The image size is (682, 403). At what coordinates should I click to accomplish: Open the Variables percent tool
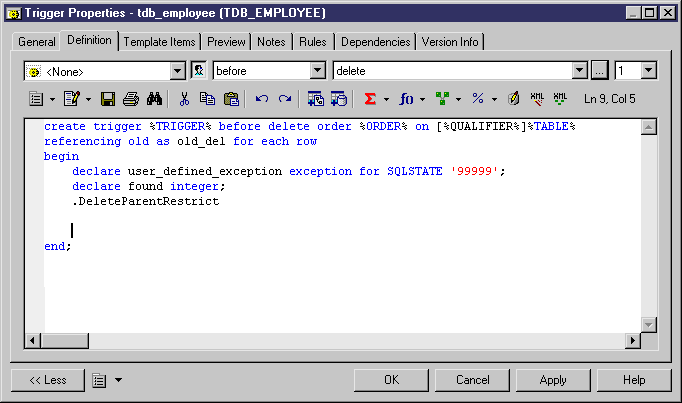click(x=478, y=99)
